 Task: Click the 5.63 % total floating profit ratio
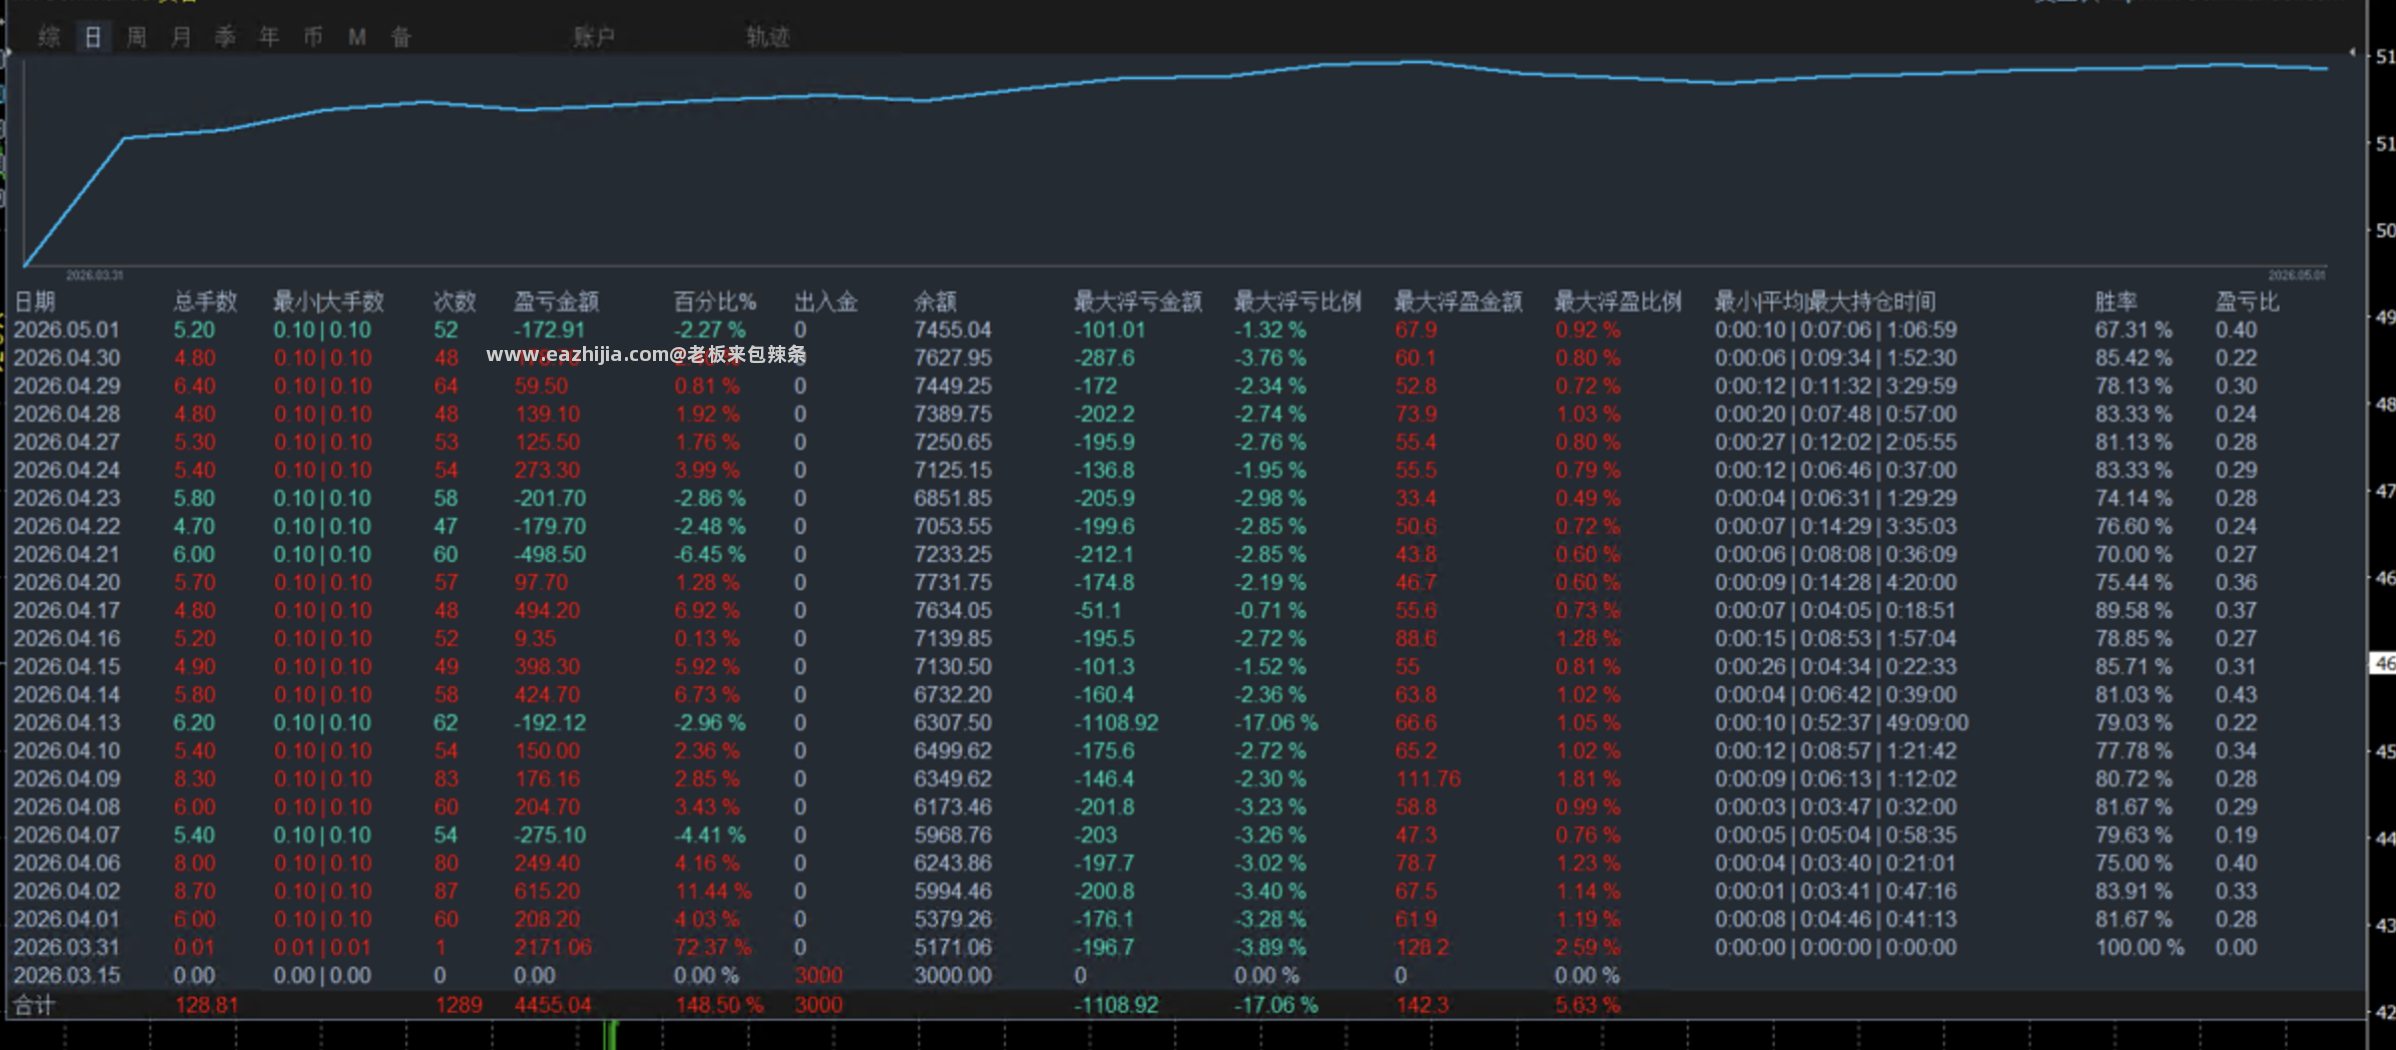pos(1587,1005)
